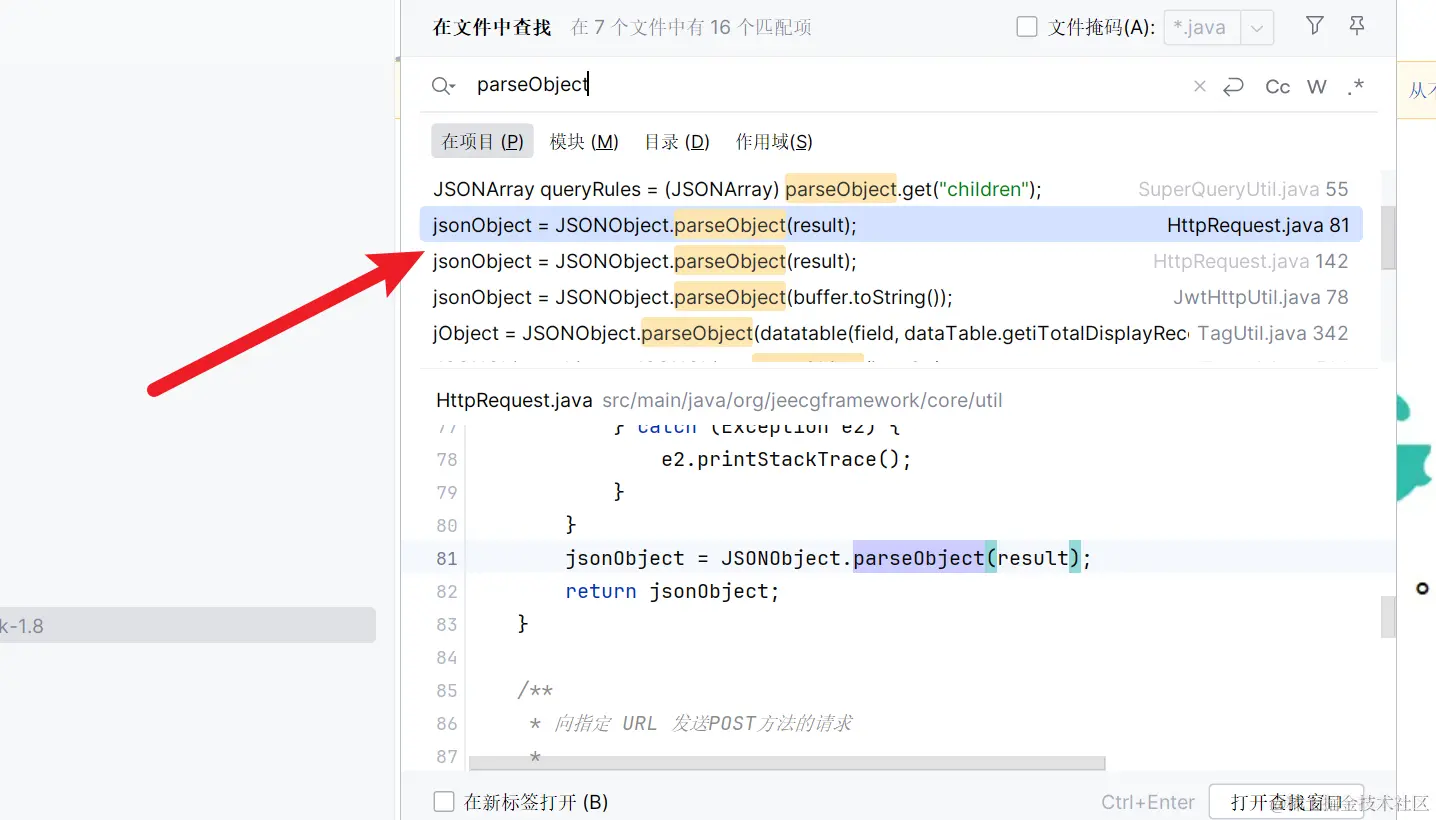The height and width of the screenshot is (820, 1436).
Task: Clear the search text with X icon
Action: [1200, 87]
